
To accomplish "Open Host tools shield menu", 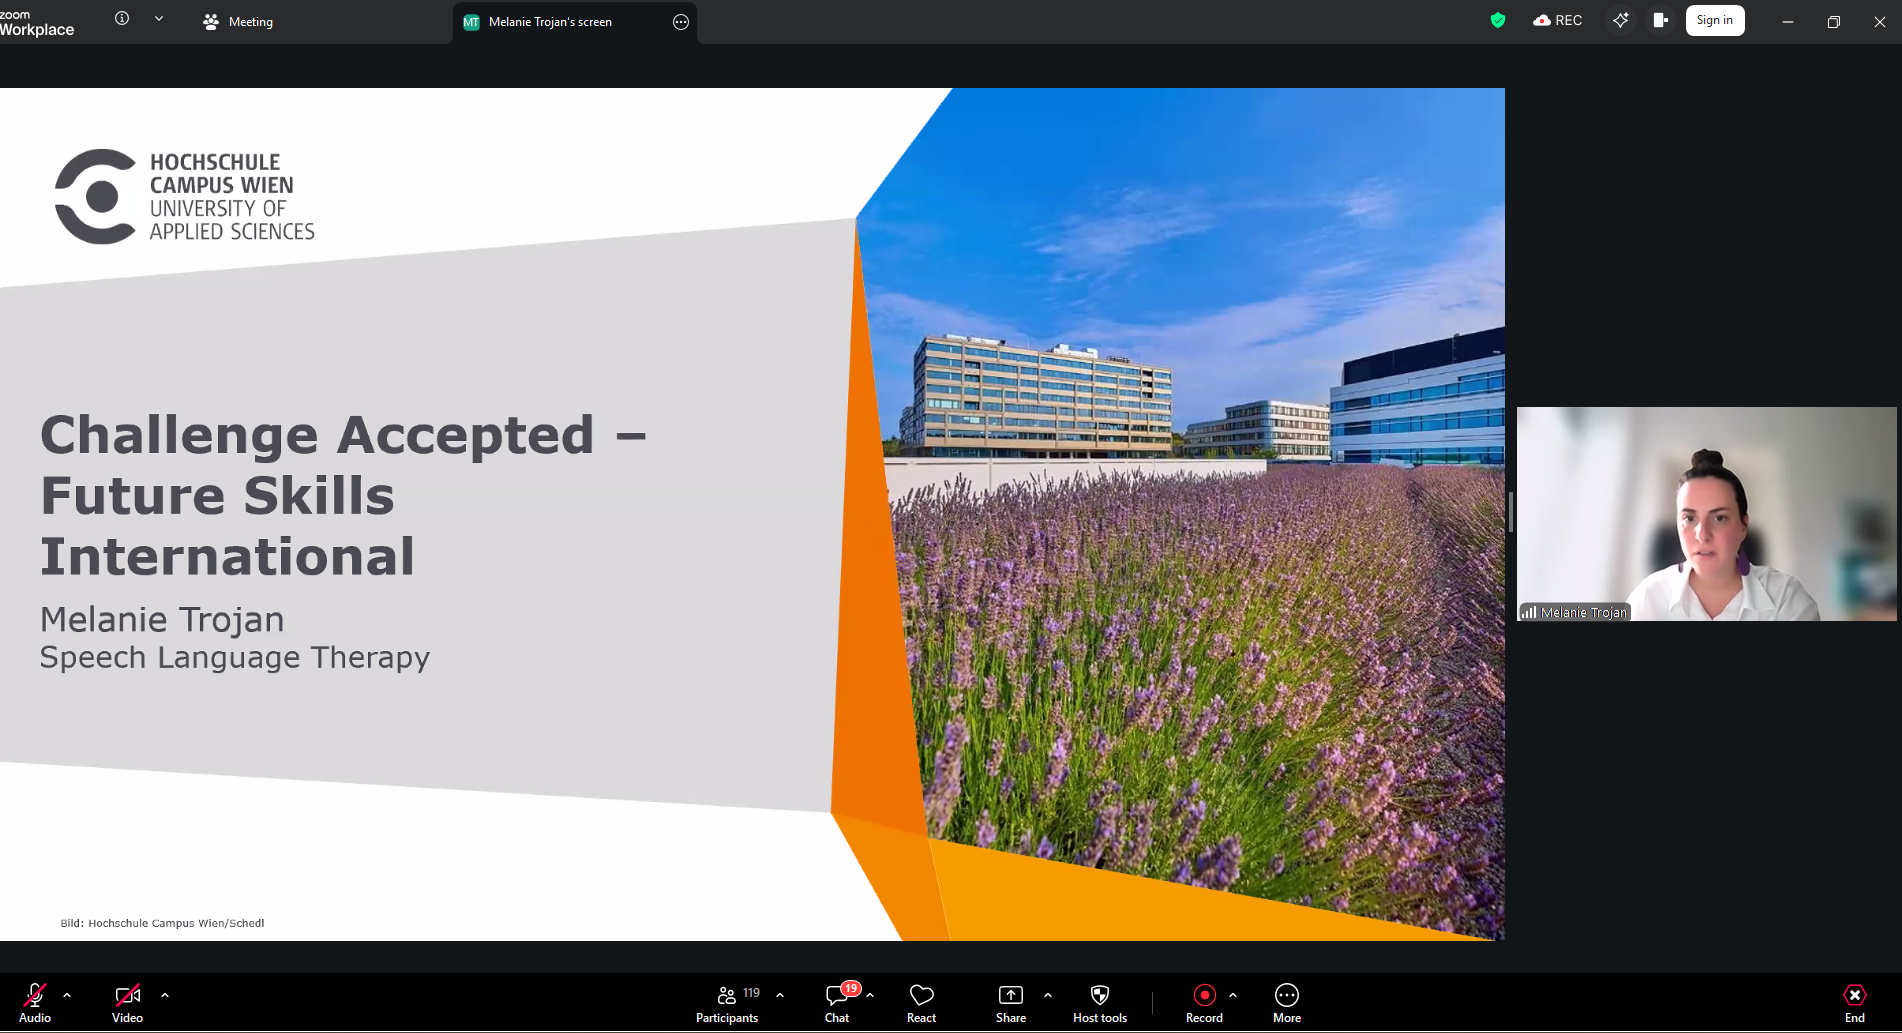I will point(1099,1003).
